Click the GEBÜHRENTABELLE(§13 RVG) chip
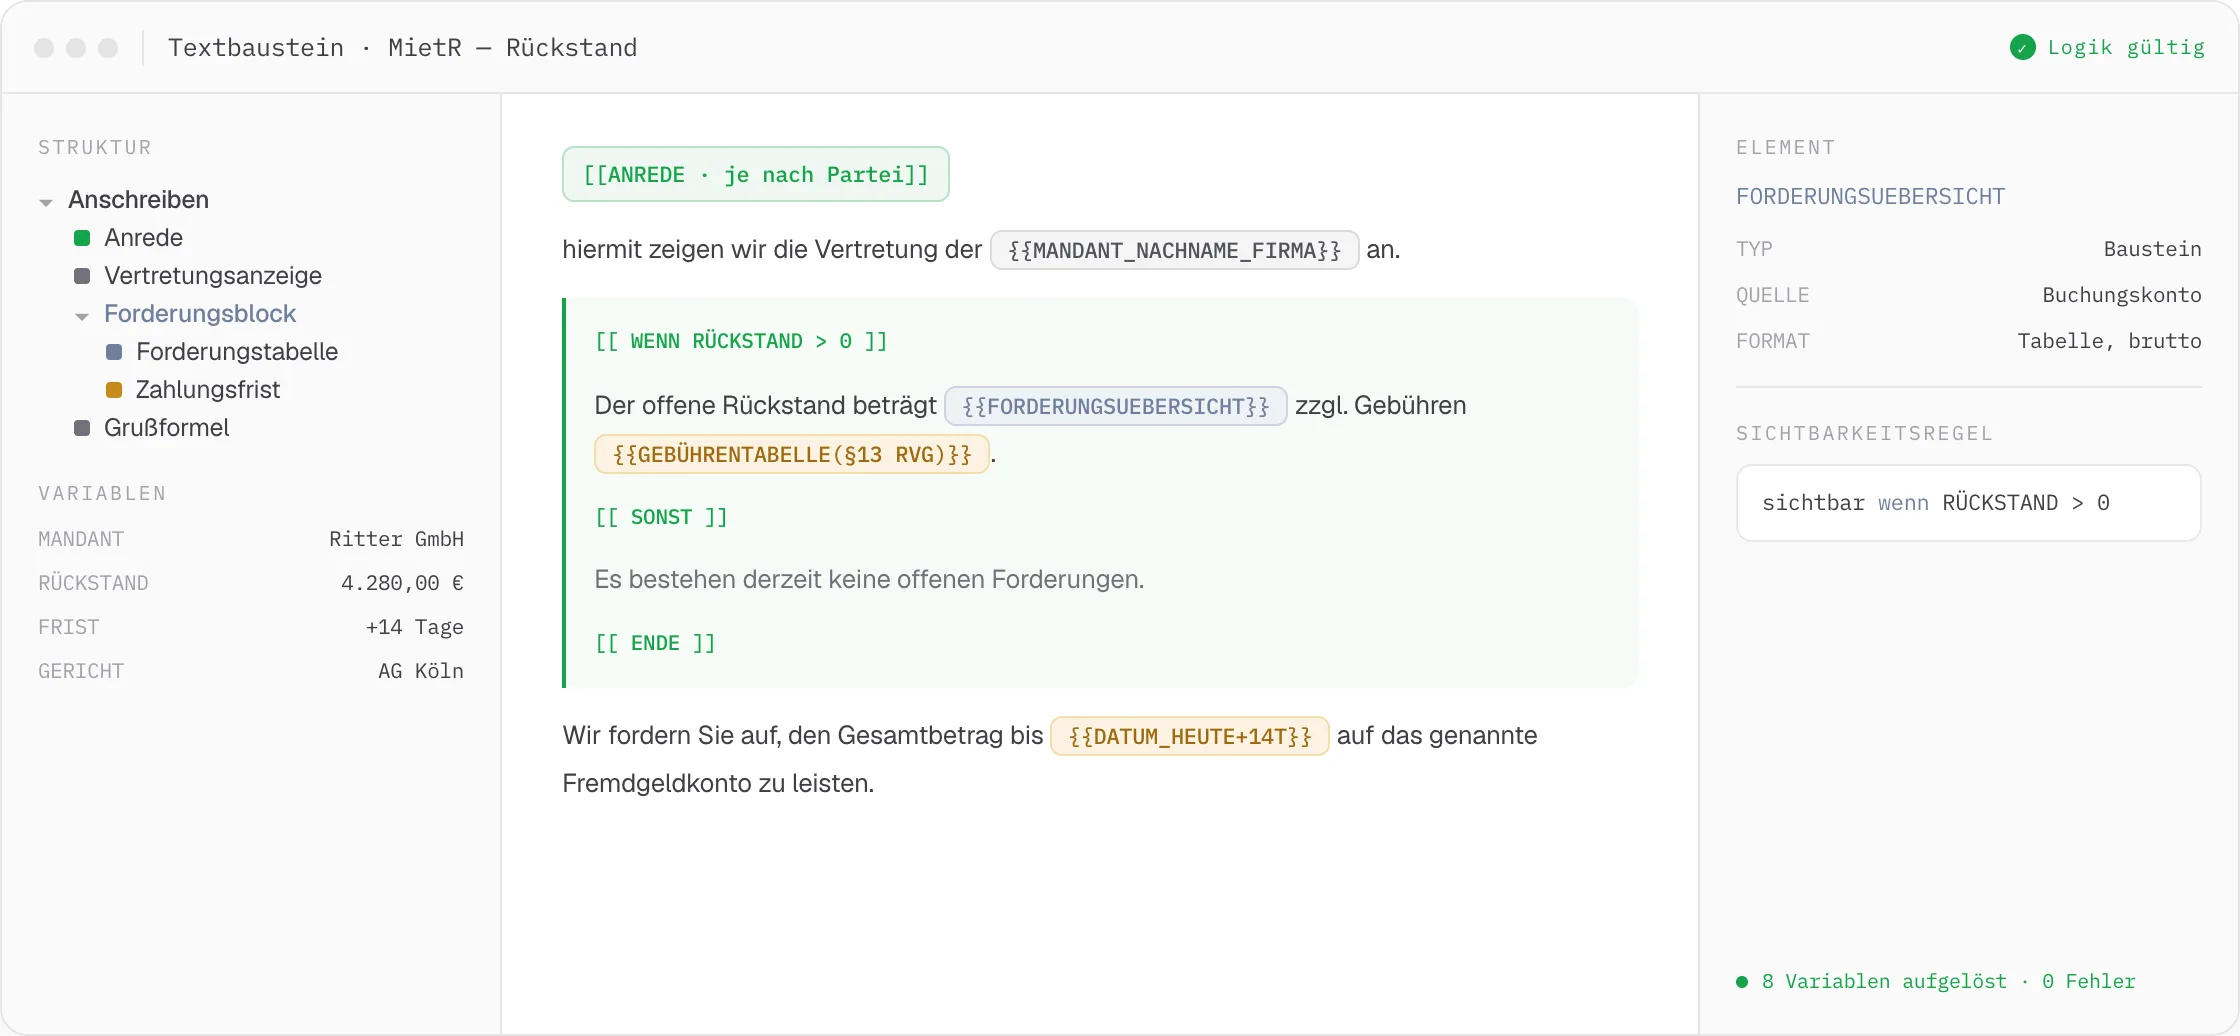The width and height of the screenshot is (2240, 1036). point(792,454)
